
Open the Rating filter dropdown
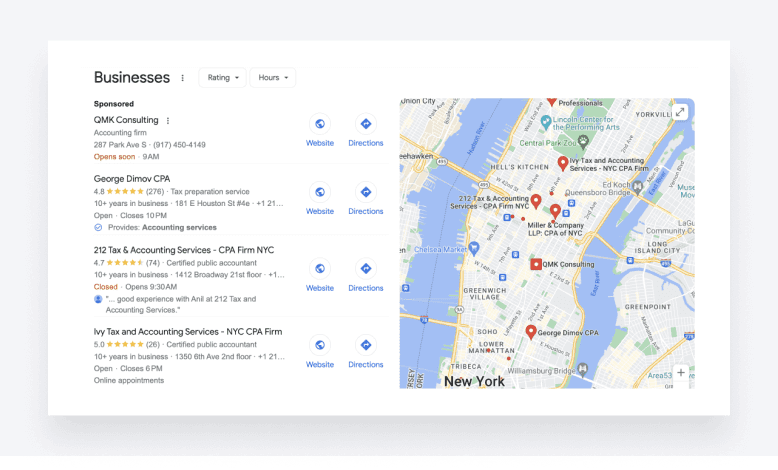(x=222, y=78)
